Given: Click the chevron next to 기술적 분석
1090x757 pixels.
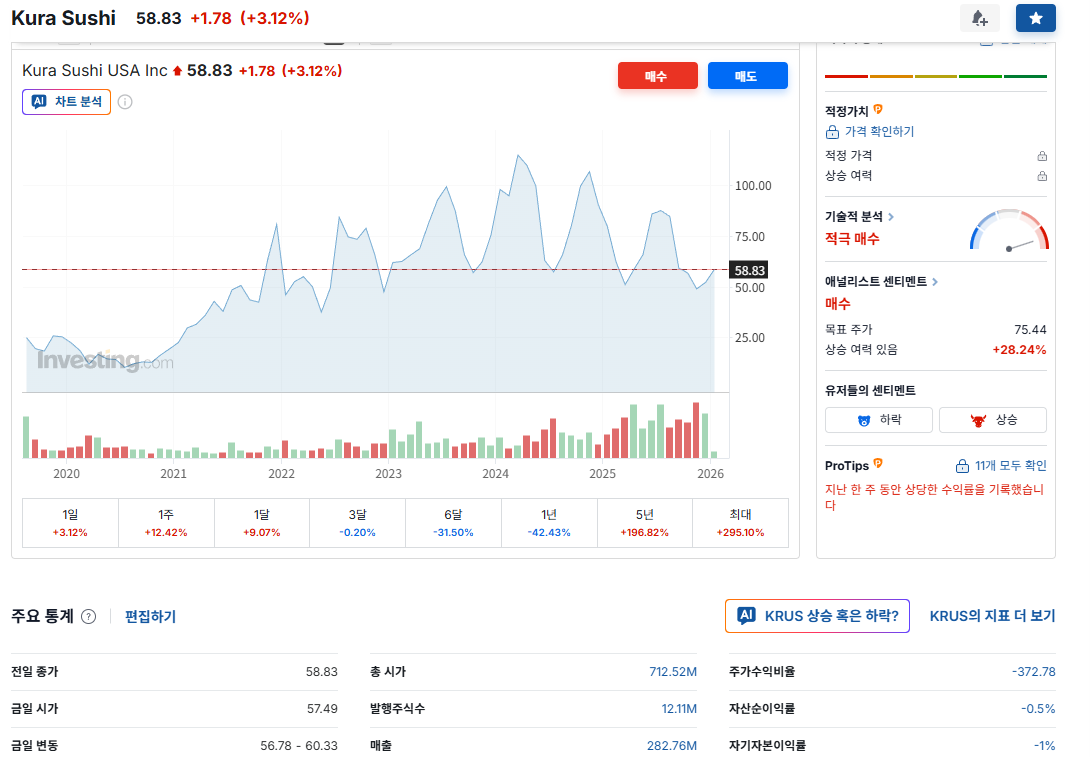Looking at the screenshot, I should tap(891, 217).
